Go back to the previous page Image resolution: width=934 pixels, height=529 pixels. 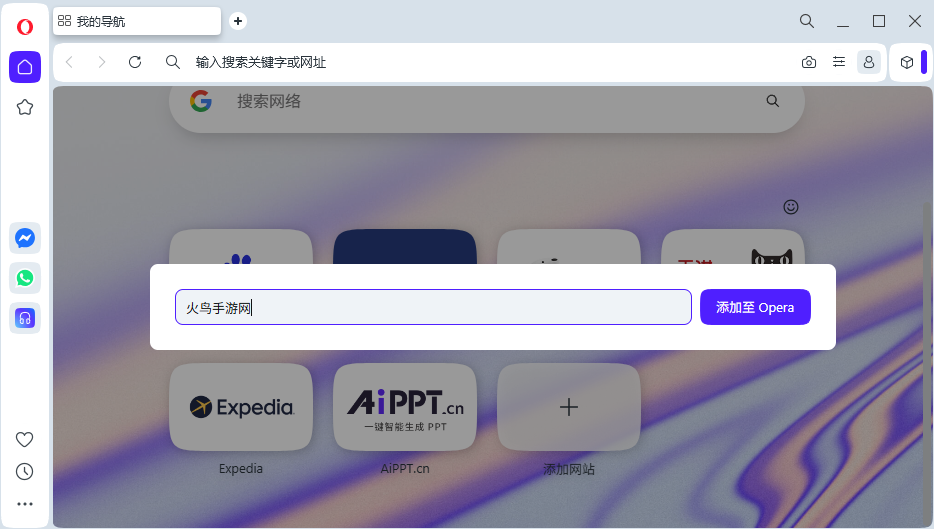[x=70, y=62]
